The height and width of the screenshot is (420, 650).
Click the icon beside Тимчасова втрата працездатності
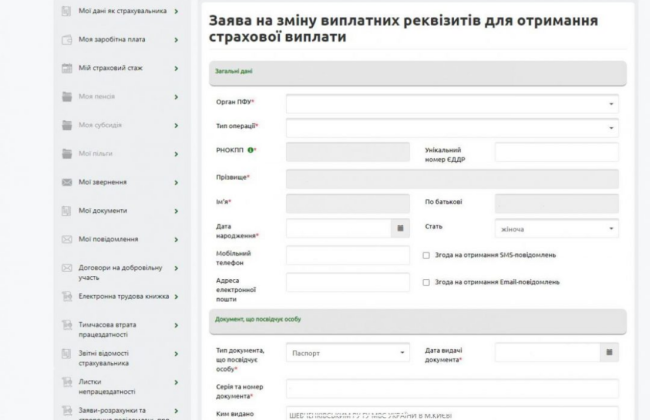[66, 325]
